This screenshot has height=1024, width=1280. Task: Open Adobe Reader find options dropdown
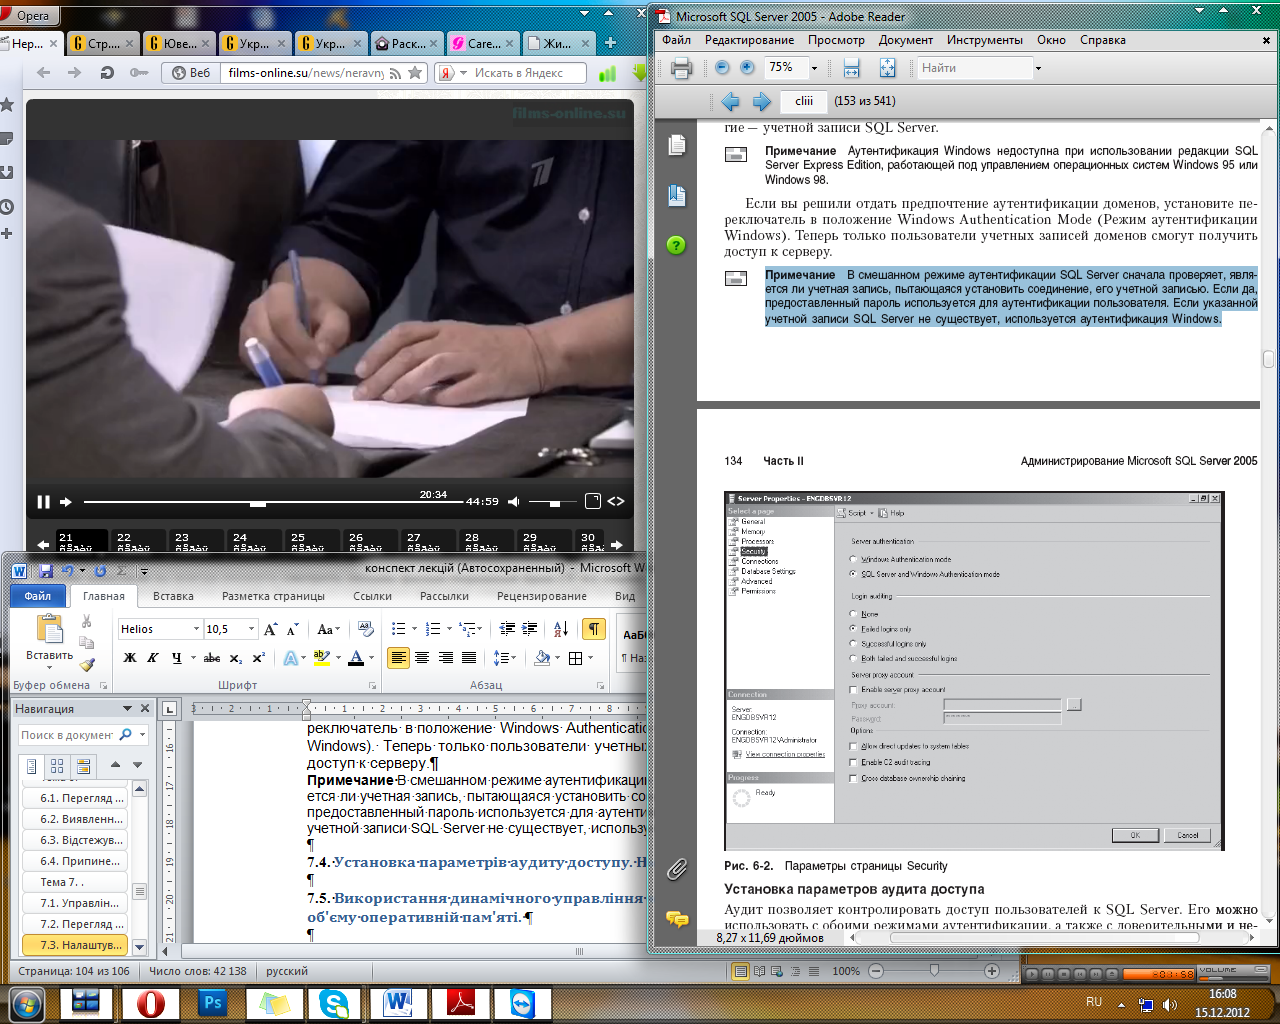coord(1038,68)
